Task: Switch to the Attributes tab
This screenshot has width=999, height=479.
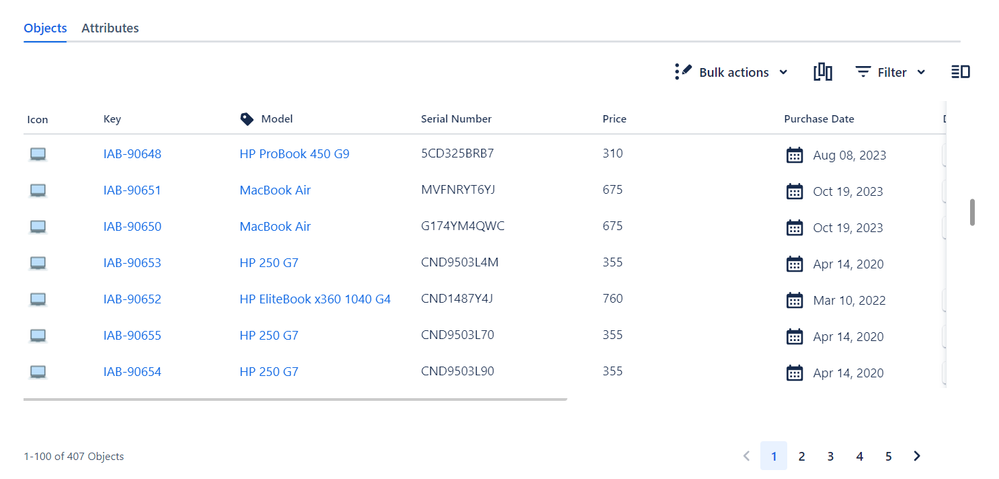Action: pyautogui.click(x=110, y=28)
